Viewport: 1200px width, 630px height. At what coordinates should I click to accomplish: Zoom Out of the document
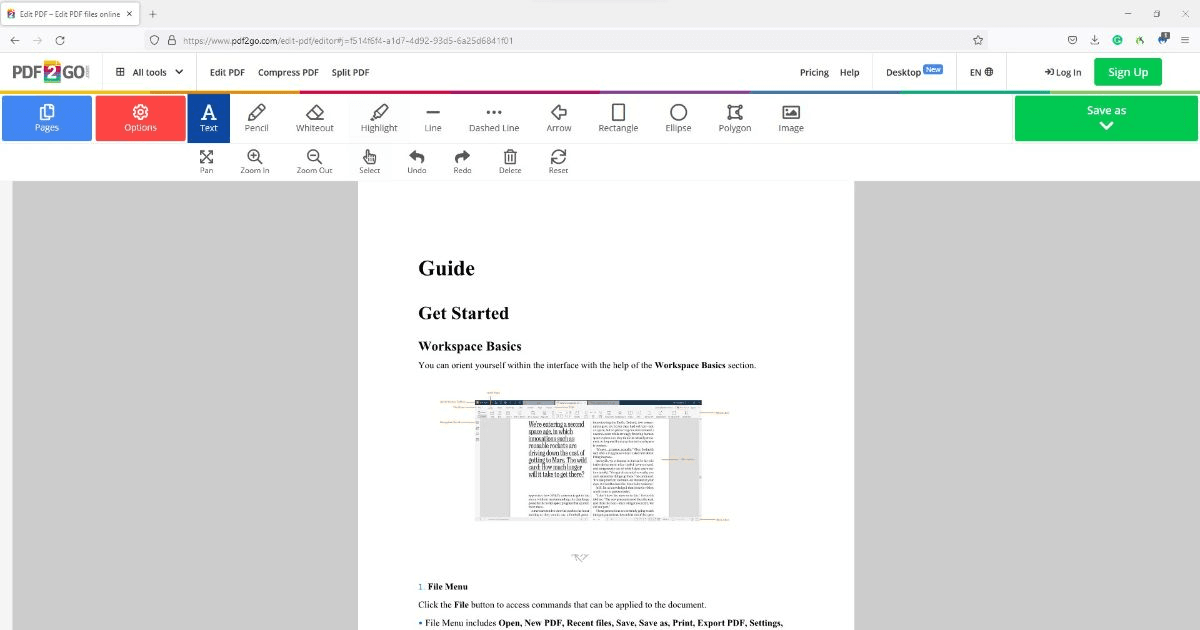pos(314,161)
